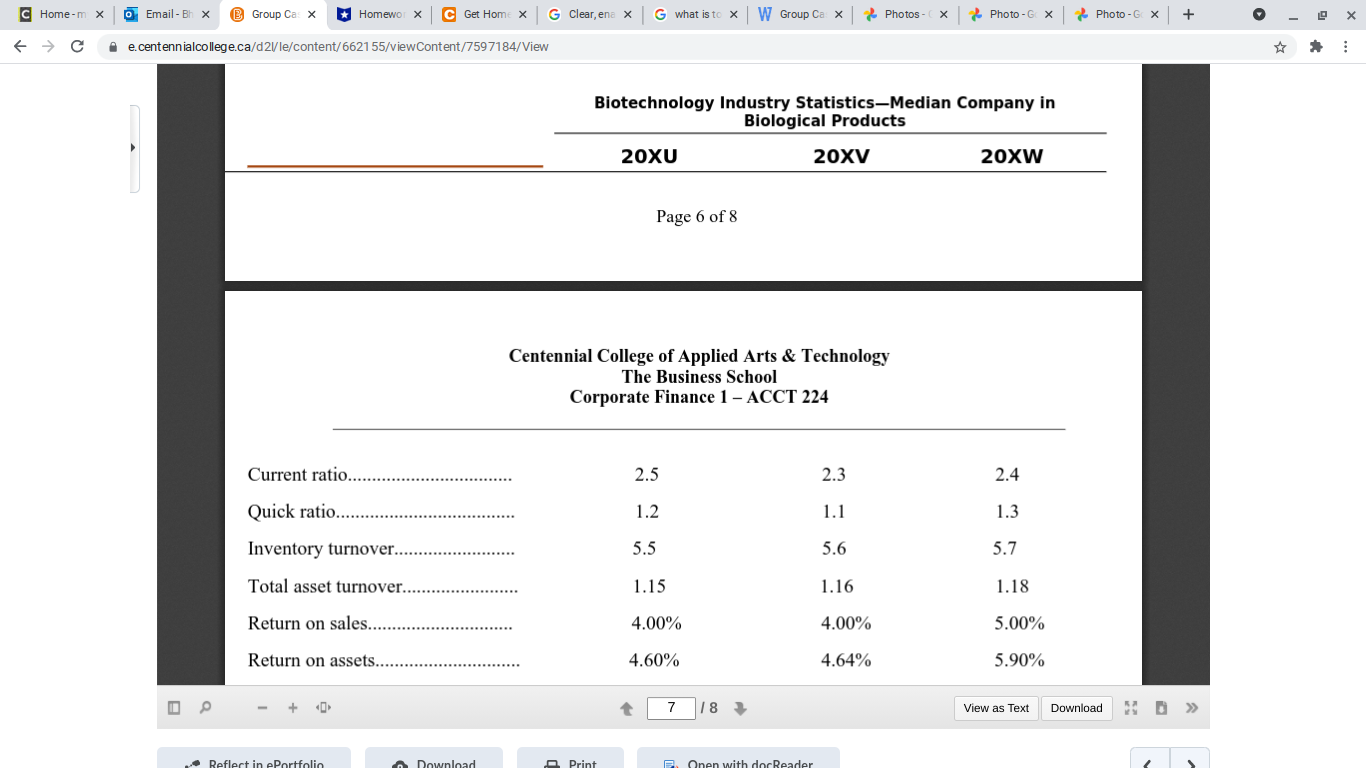Click the page number field showing 7
Screen dimensions: 1366x768
pyautogui.click(x=671, y=708)
